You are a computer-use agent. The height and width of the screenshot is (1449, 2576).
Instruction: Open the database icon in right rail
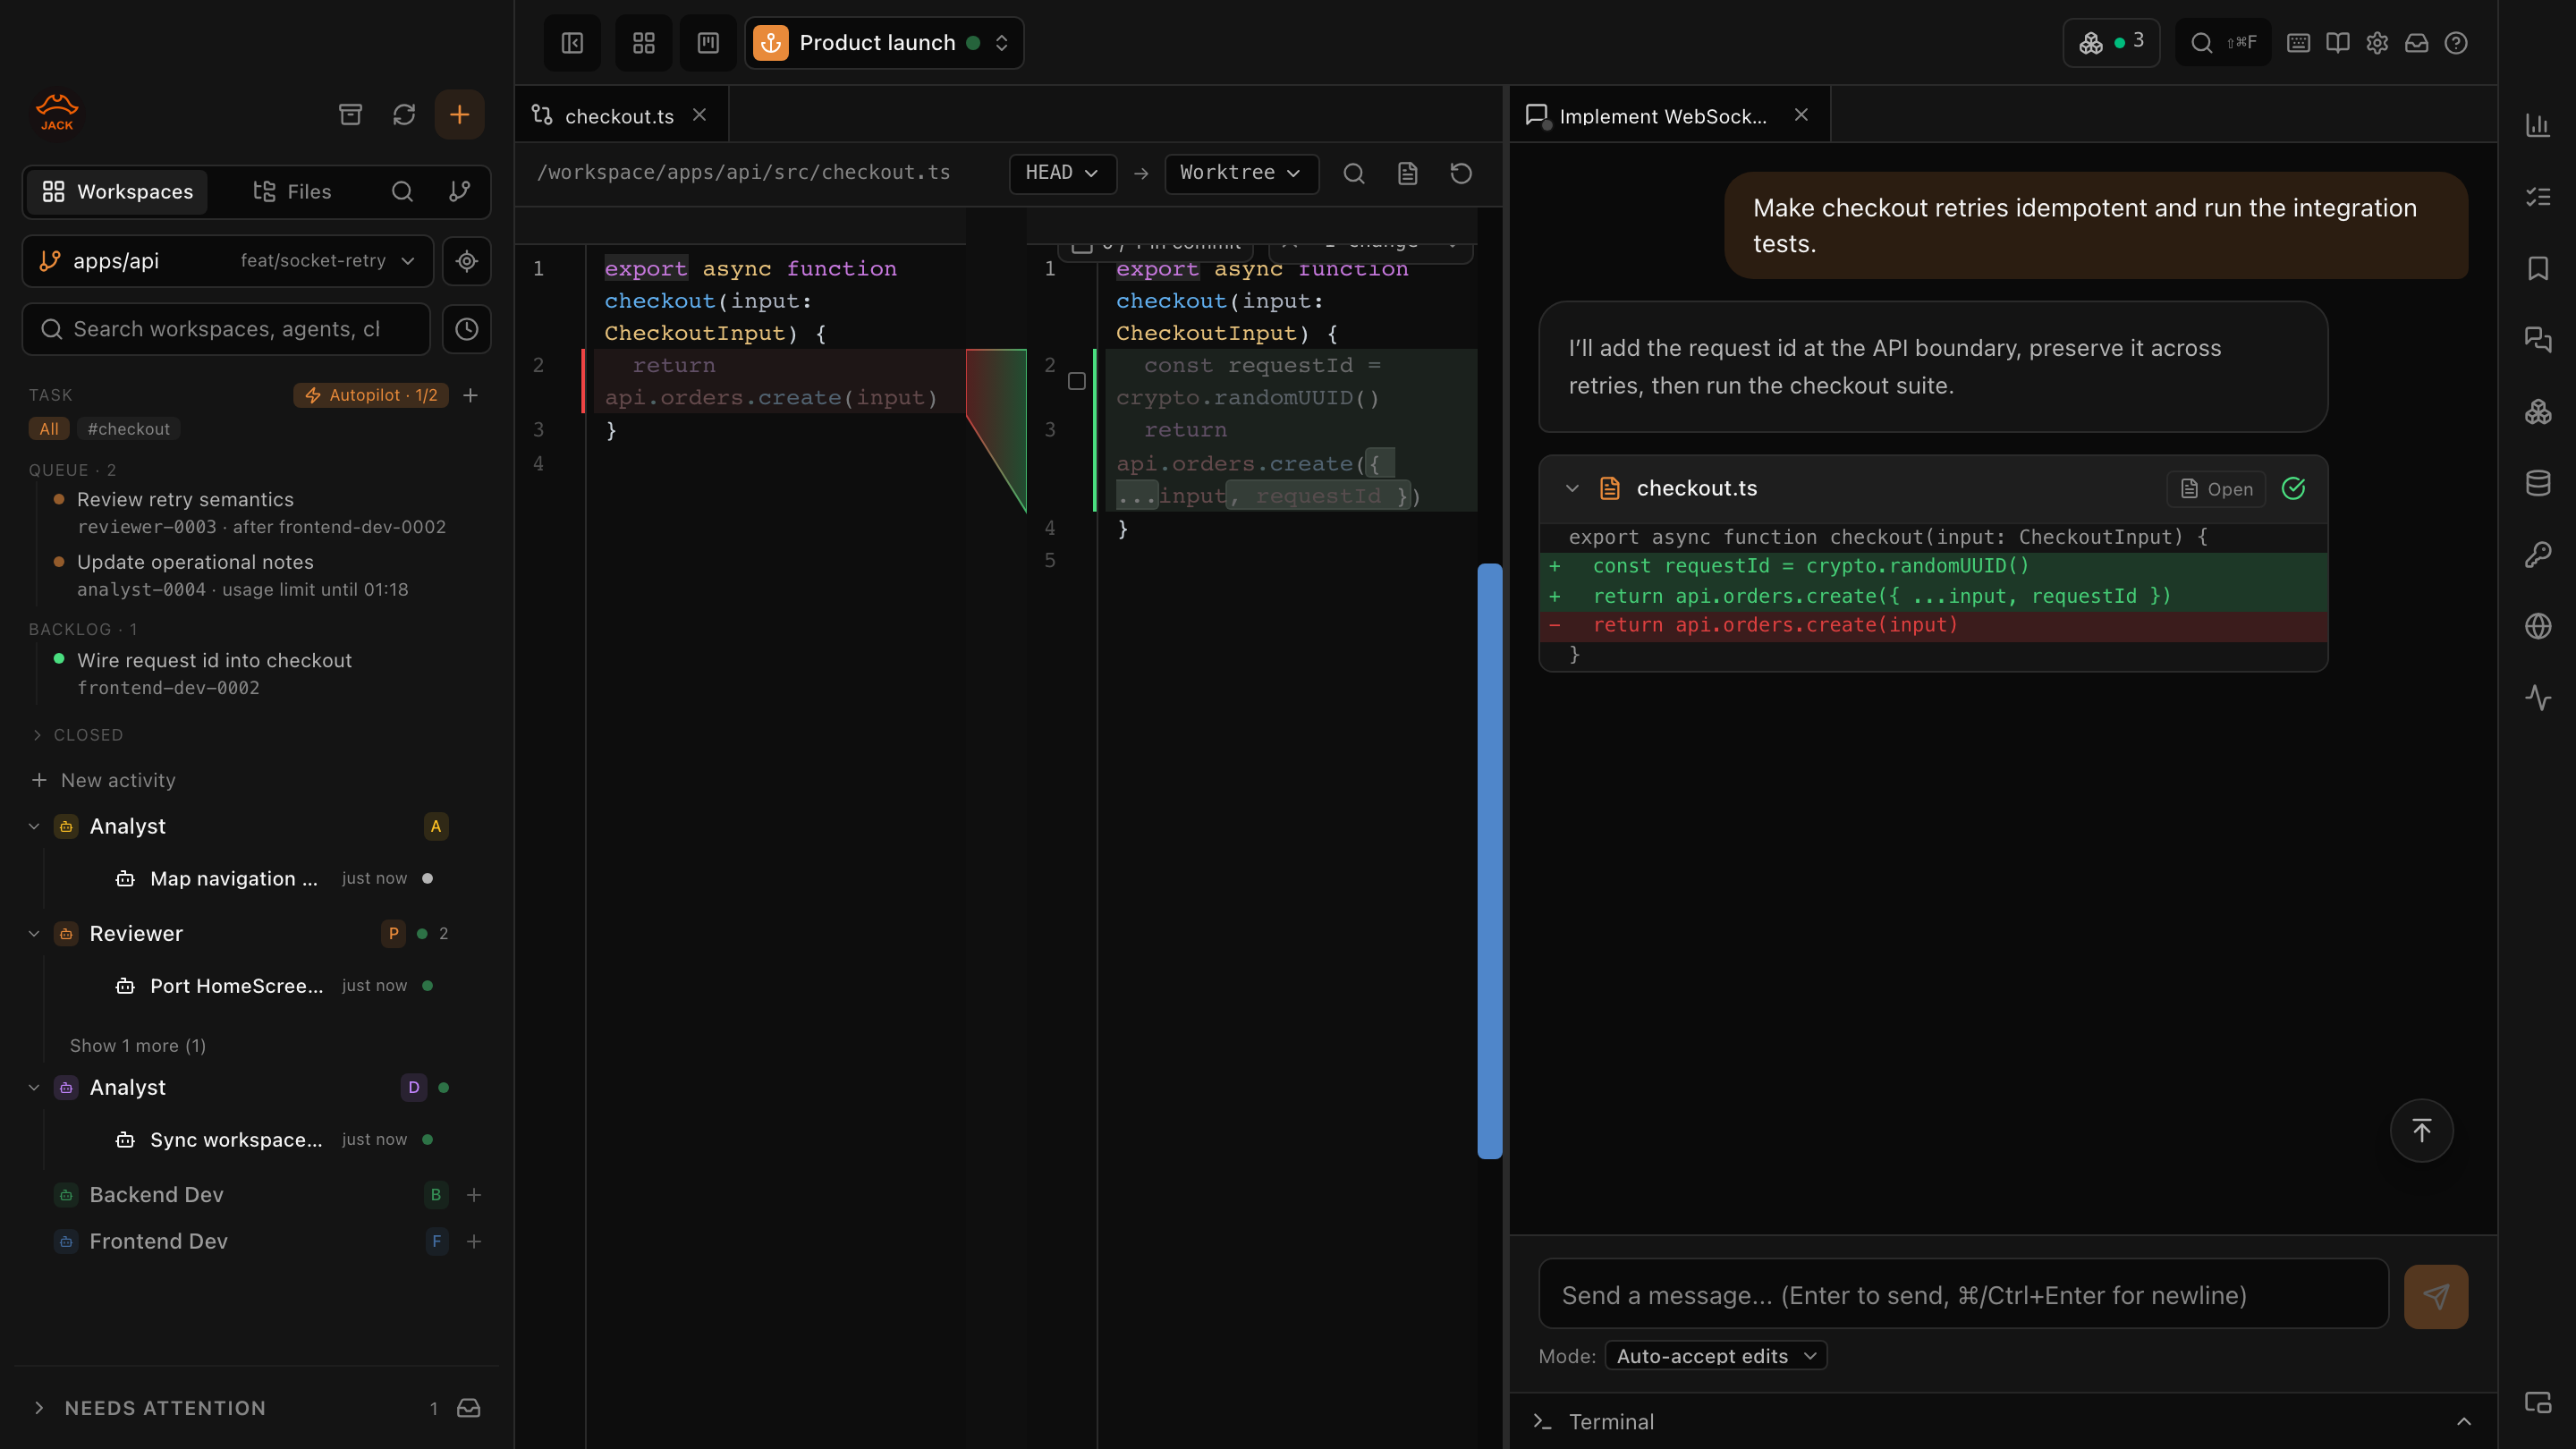pyautogui.click(x=2538, y=483)
